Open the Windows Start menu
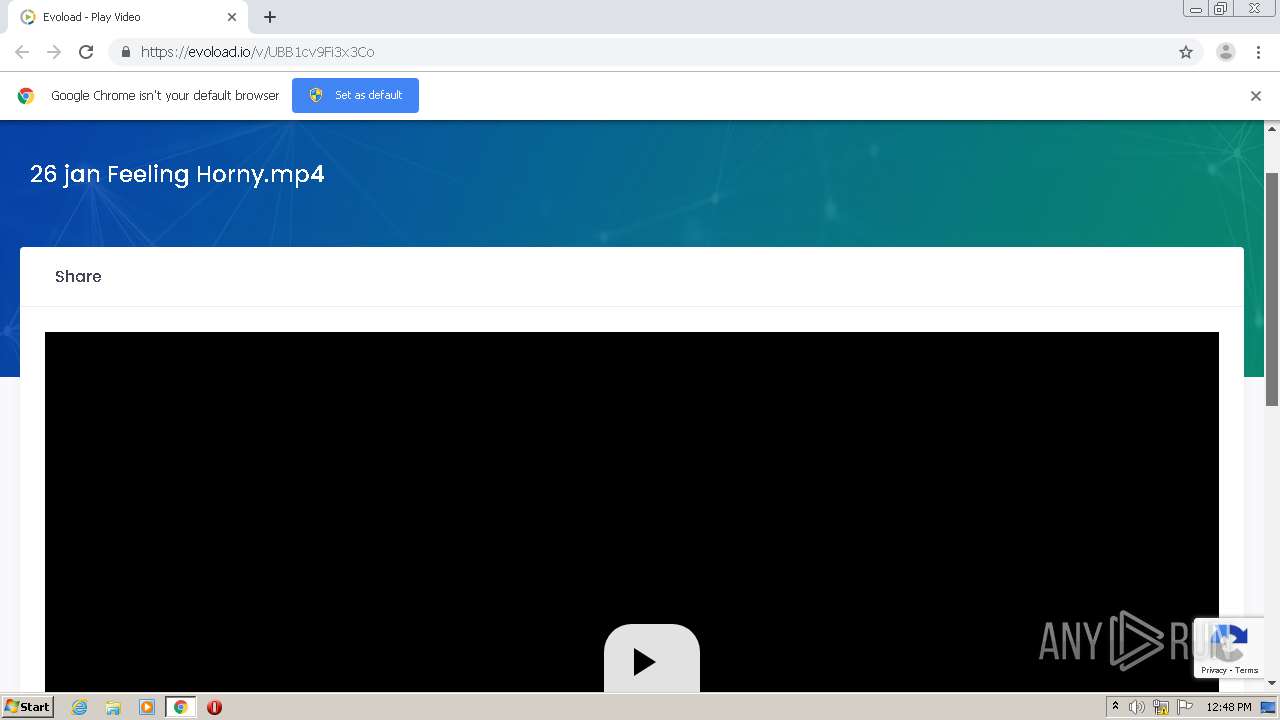Screen dimensions: 1280x720 pyautogui.click(x=27, y=707)
